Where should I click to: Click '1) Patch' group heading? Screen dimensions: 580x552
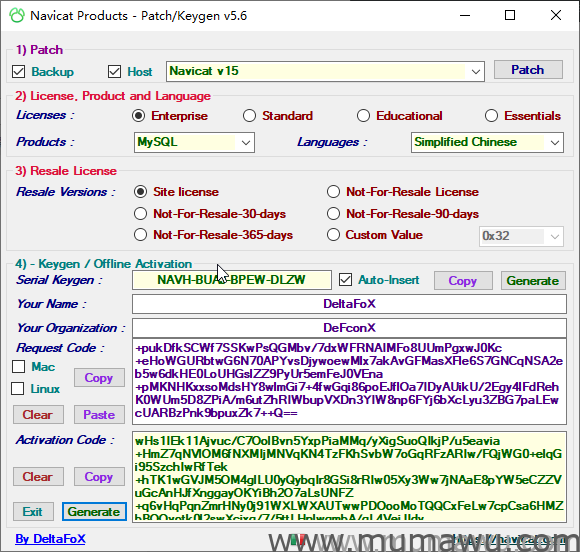pos(39,50)
